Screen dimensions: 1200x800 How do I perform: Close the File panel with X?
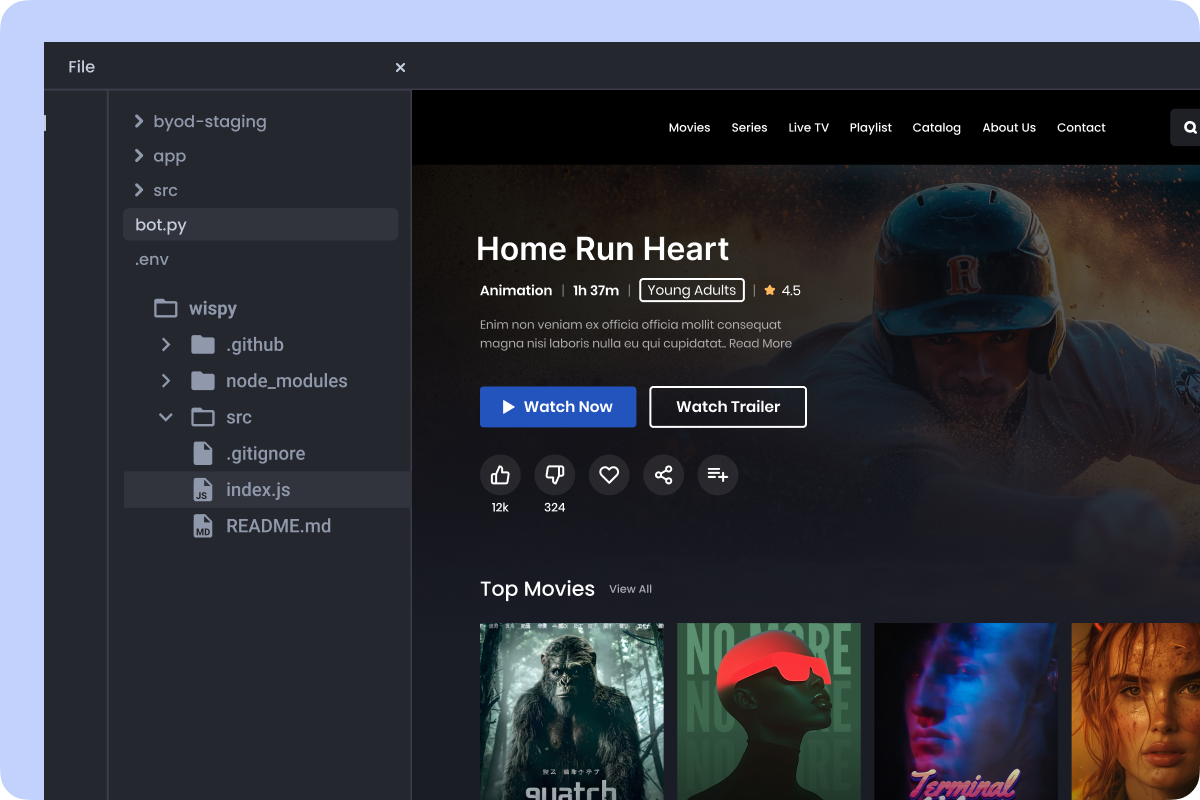tap(400, 67)
